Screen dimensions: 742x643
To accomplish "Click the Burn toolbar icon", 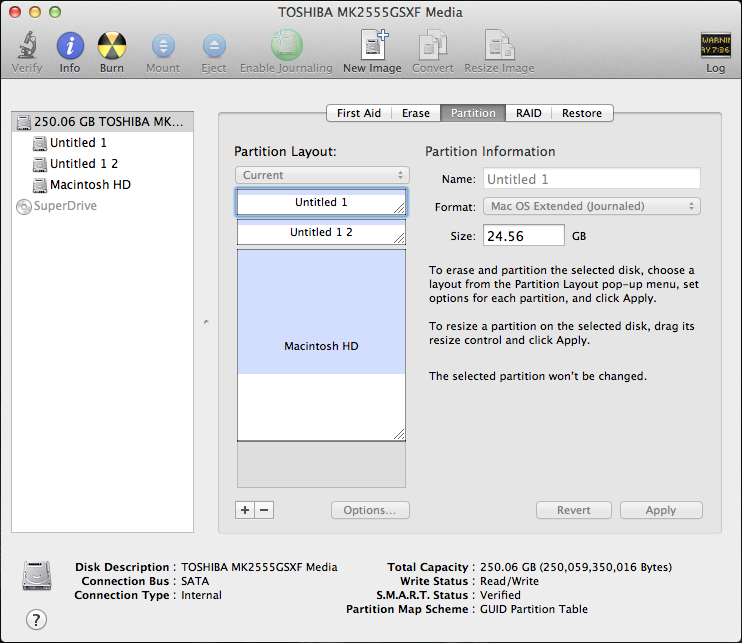I will point(112,45).
